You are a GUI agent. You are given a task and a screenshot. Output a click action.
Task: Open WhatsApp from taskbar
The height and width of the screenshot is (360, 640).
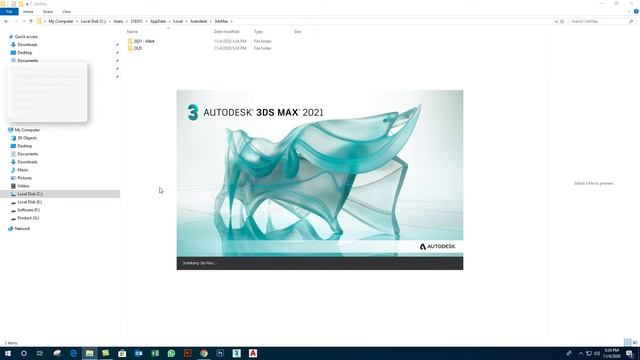[x=171, y=353]
